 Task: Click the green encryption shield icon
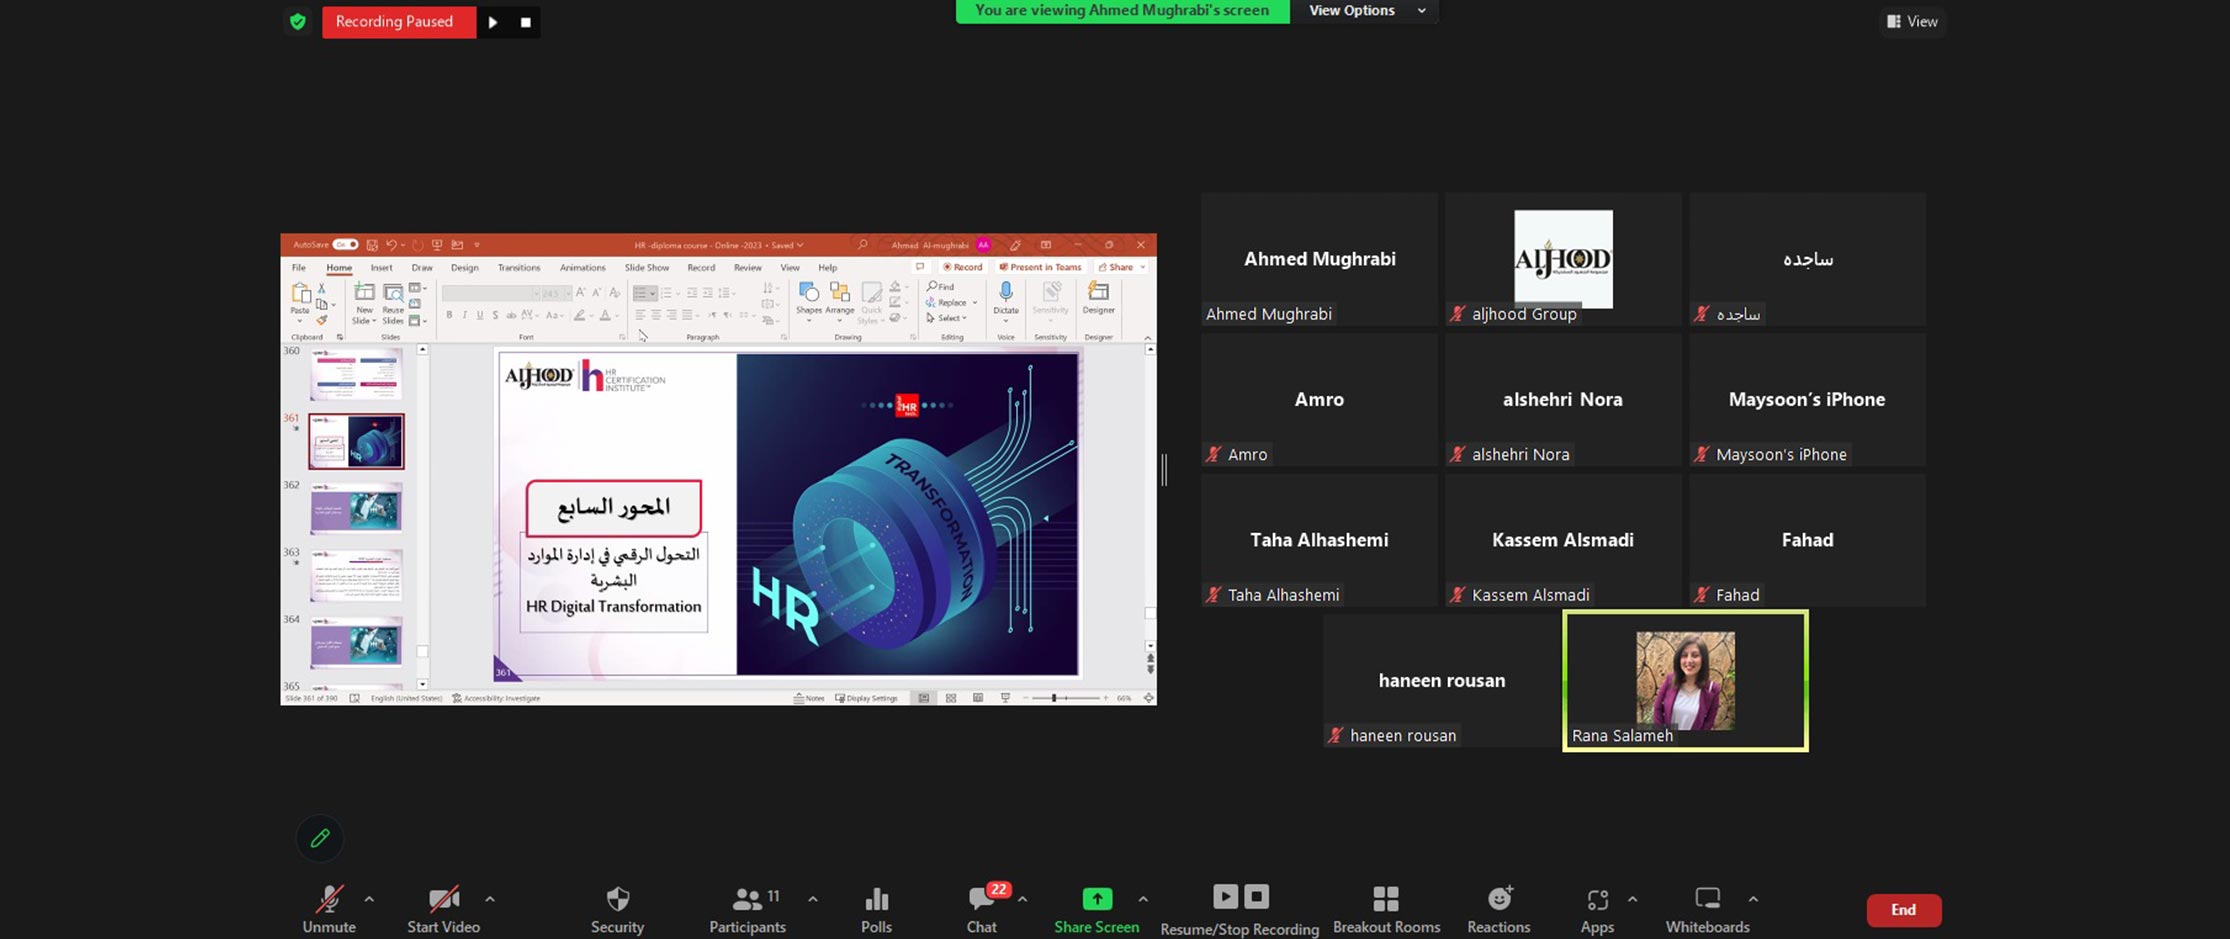point(297,21)
